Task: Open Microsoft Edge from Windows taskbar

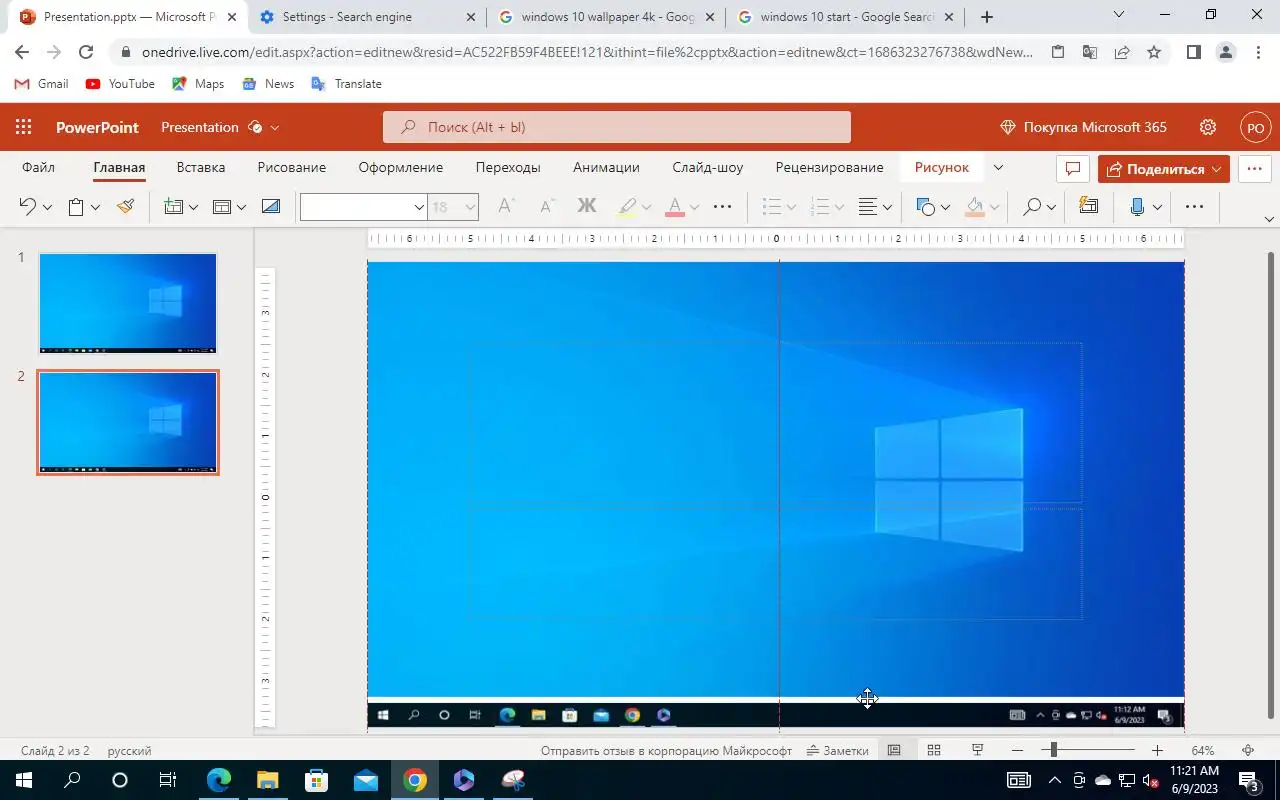Action: (218, 780)
